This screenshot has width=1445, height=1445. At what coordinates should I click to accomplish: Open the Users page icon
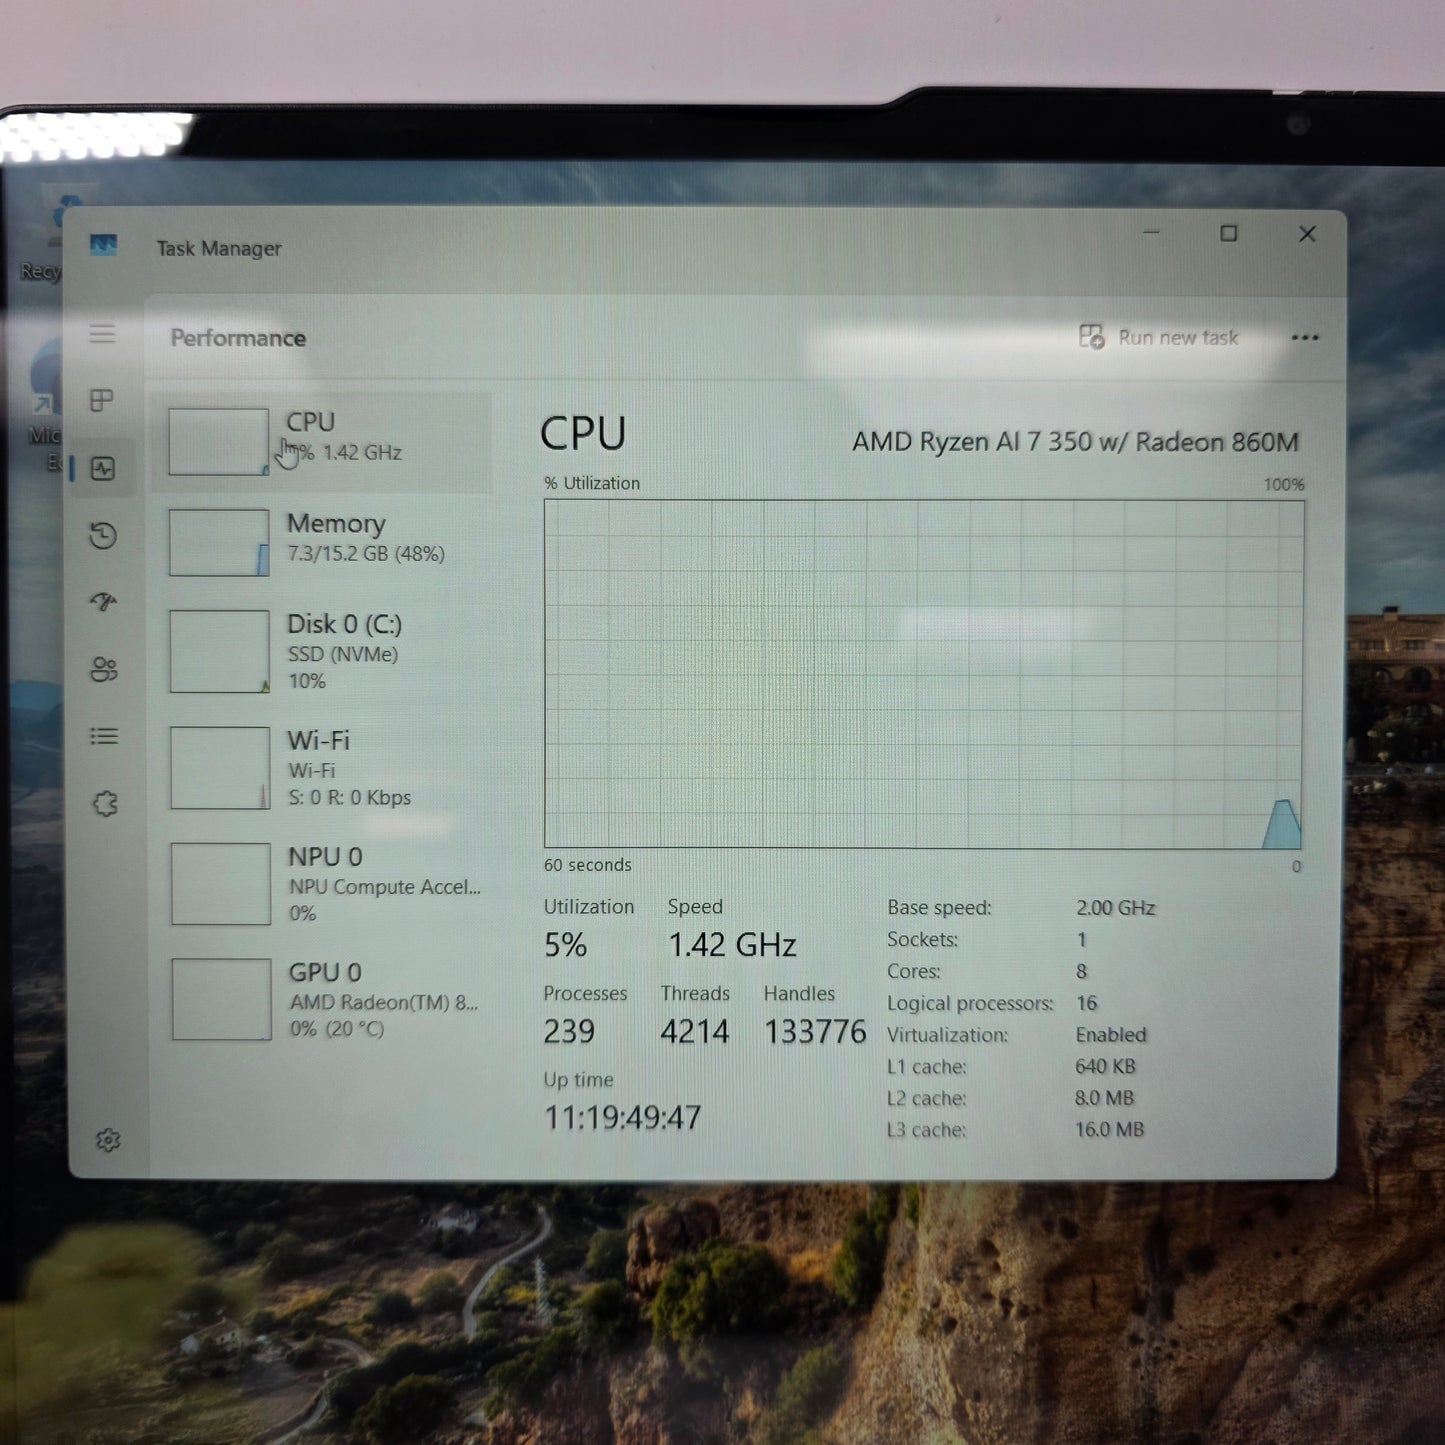(x=104, y=669)
